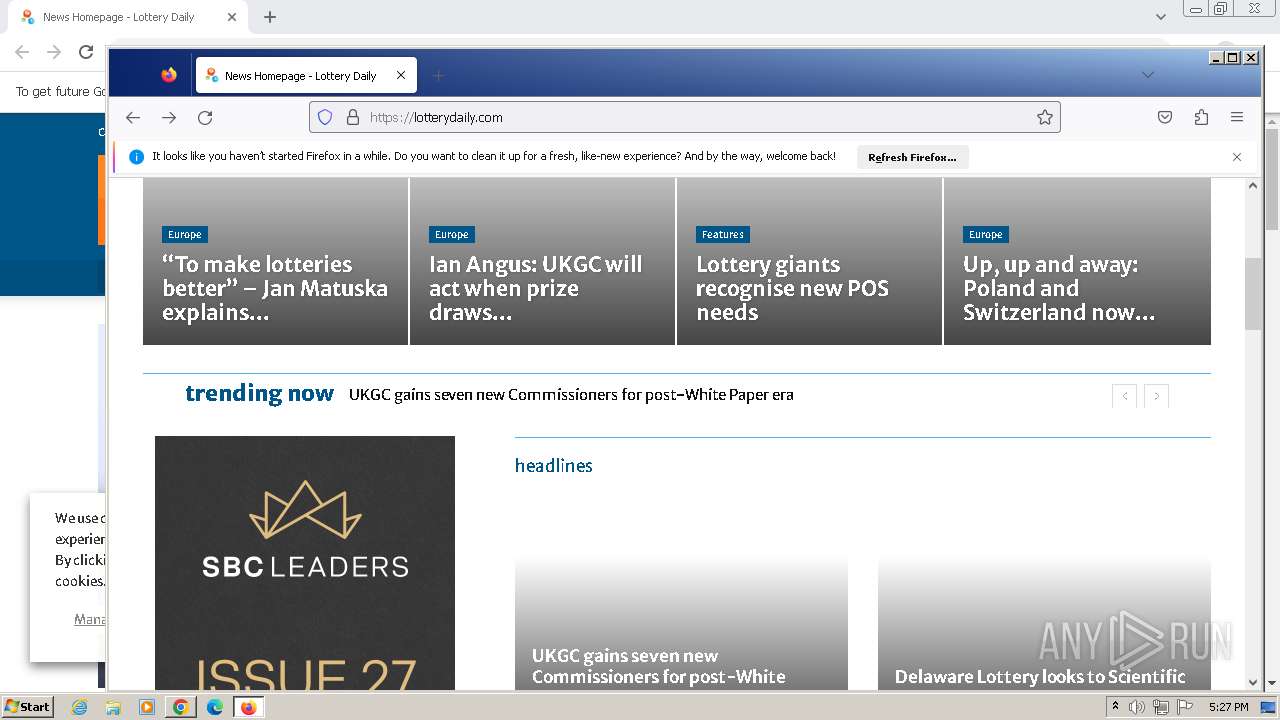This screenshot has height=720, width=1280.
Task: Open trending UKGC seven new Commissioners headline
Action: point(571,395)
